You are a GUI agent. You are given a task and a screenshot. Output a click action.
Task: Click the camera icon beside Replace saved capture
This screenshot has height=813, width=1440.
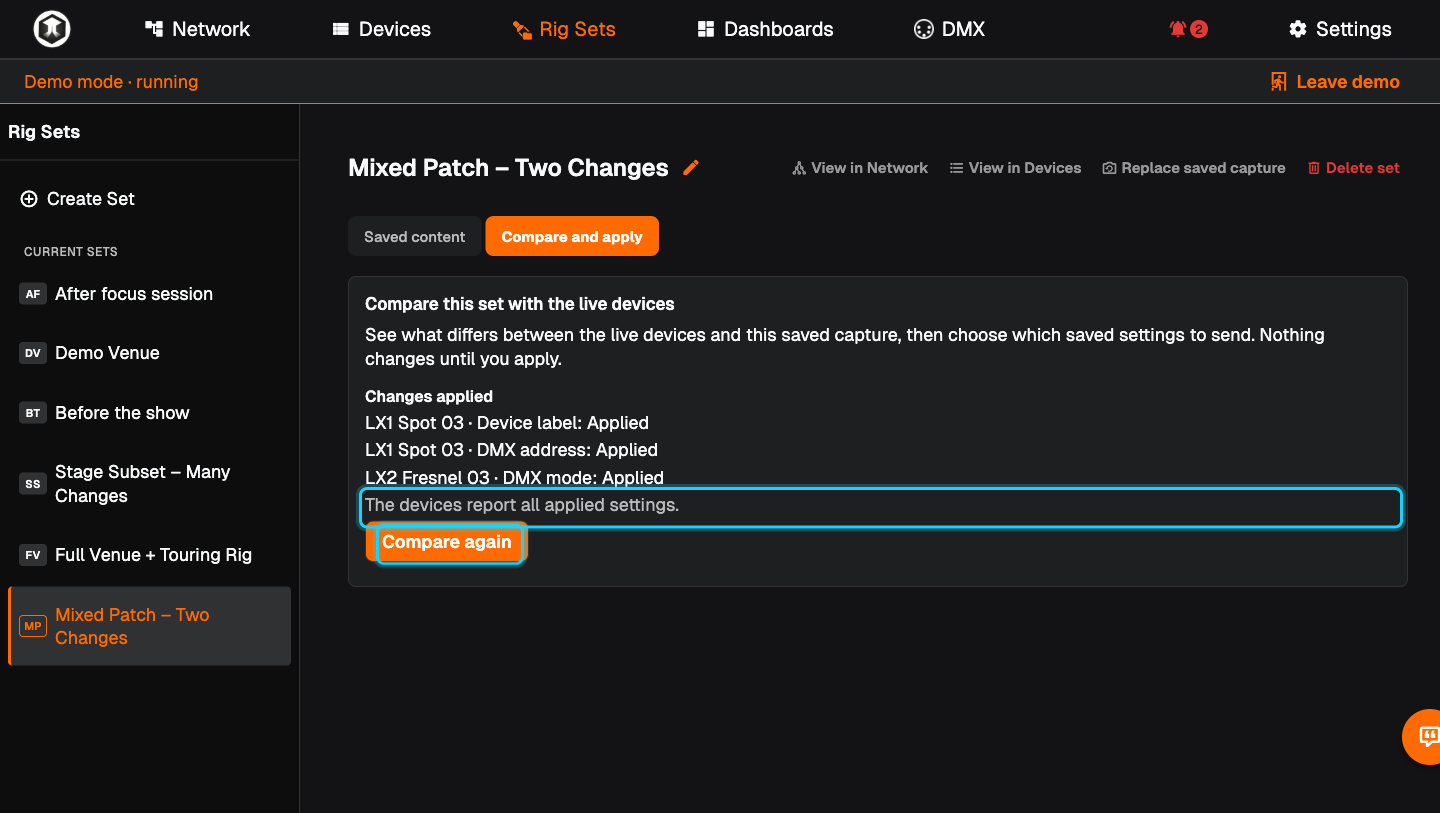1109,168
